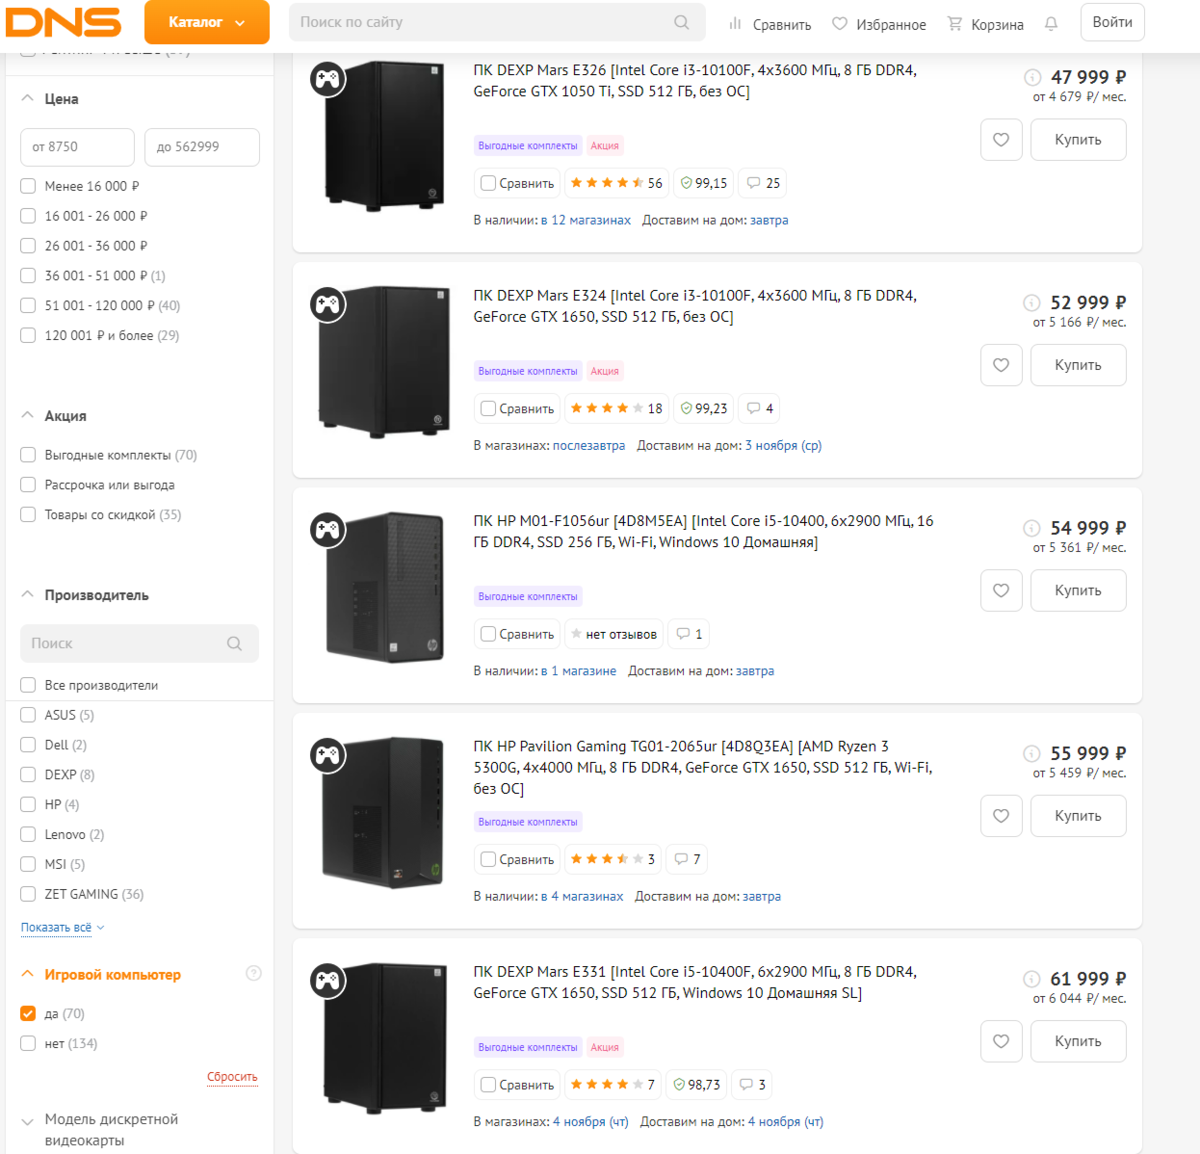
Task: Add HP Pavilion Gaming TG01 to favorites heart
Action: 1001,816
